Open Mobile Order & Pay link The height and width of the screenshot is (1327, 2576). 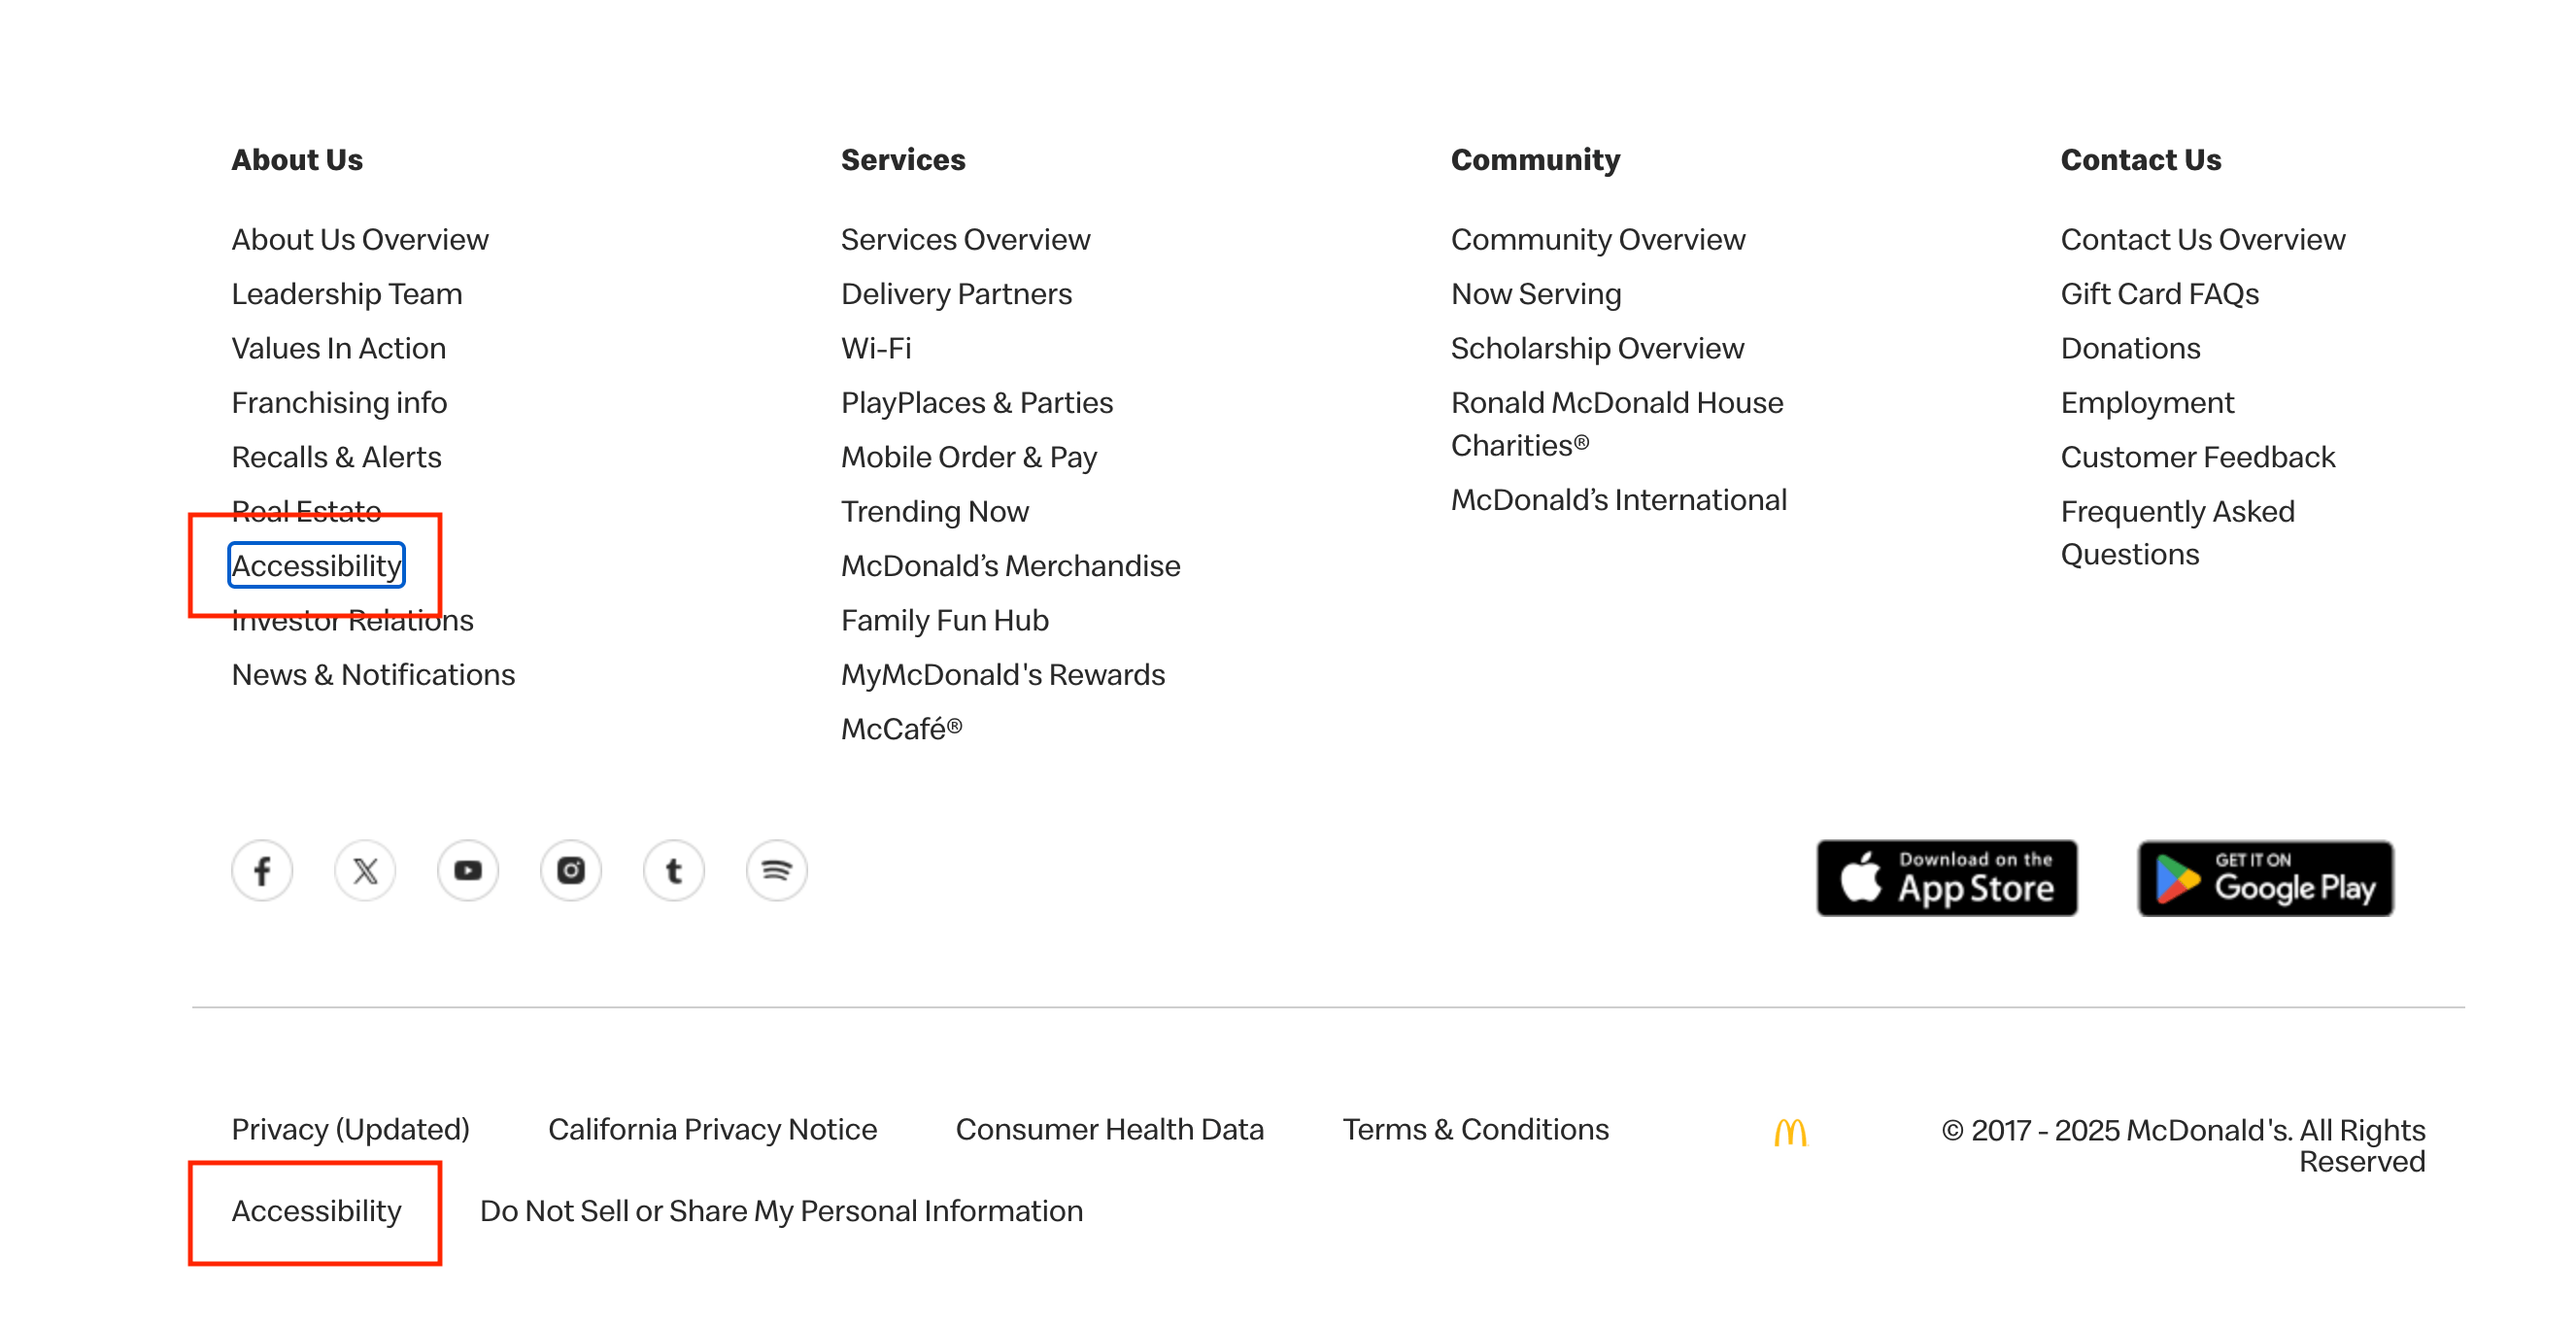(x=968, y=457)
